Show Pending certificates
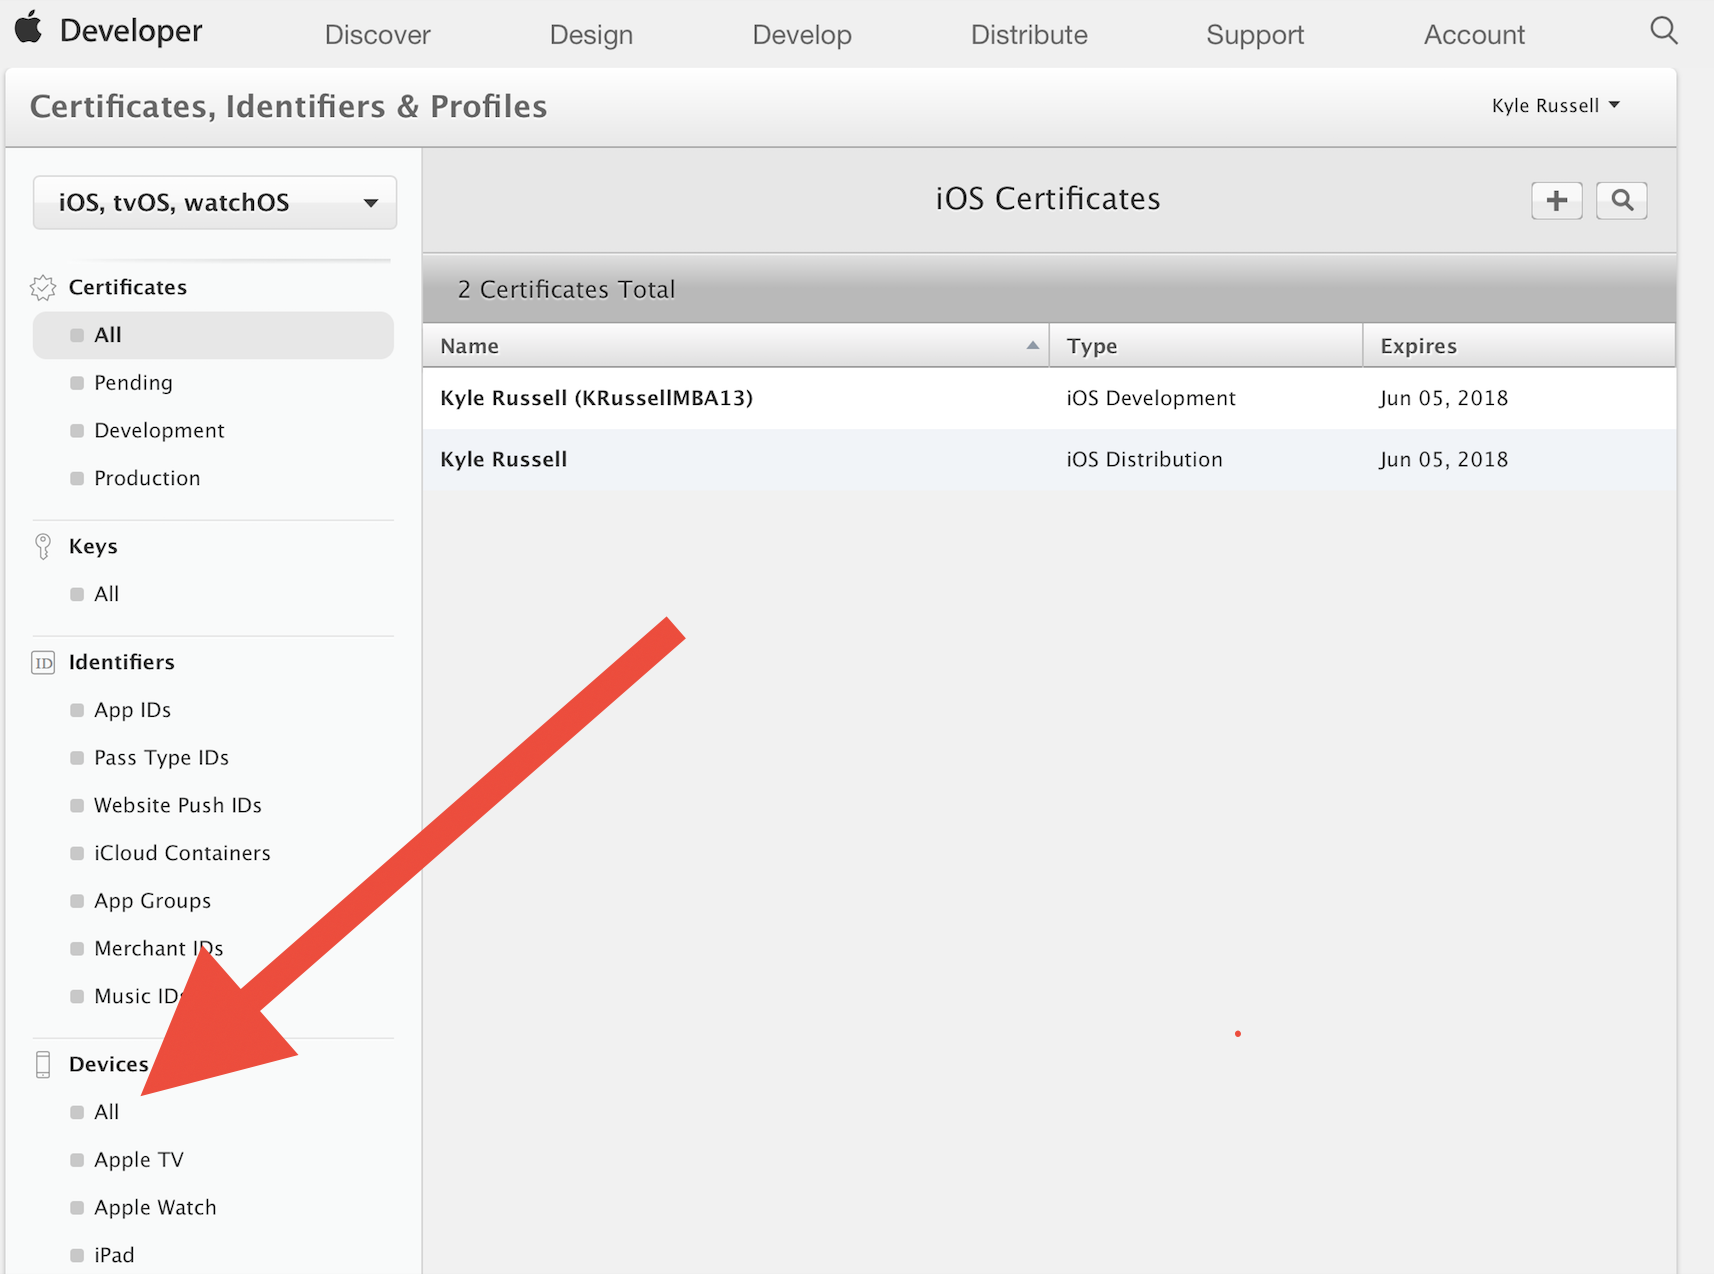The image size is (1714, 1274). [x=133, y=383]
